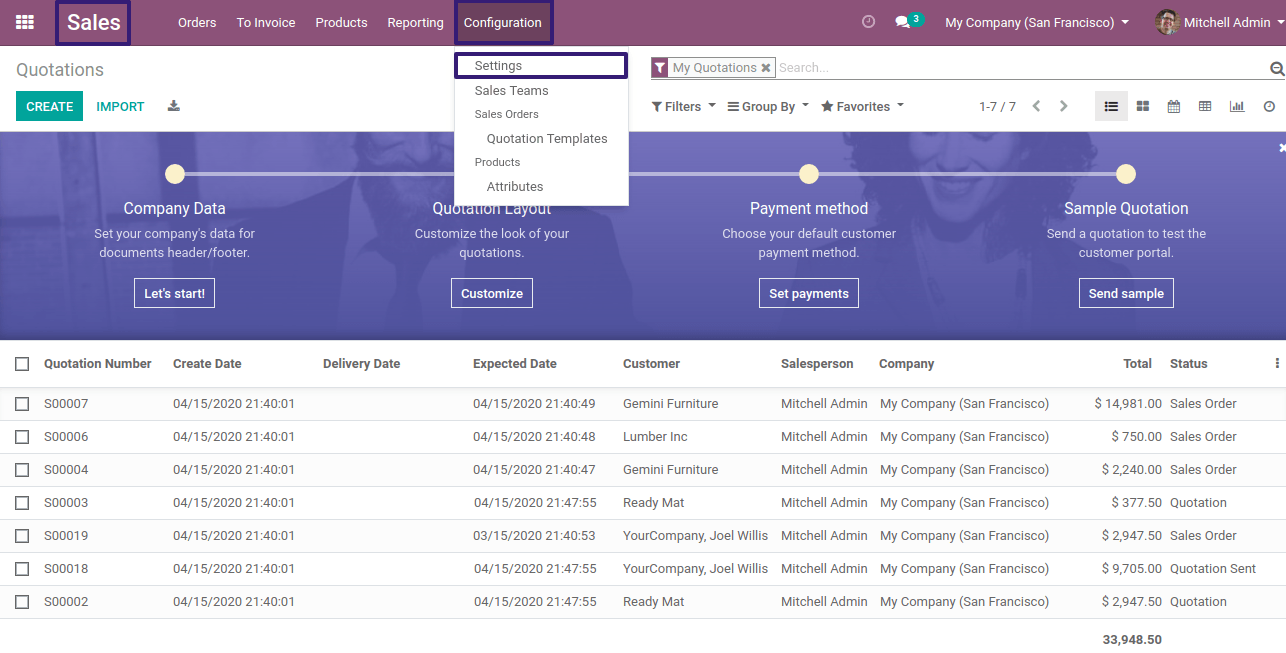Click the Sample Quotation step circle
The width and height of the screenshot is (1286, 653).
[x=1126, y=174]
